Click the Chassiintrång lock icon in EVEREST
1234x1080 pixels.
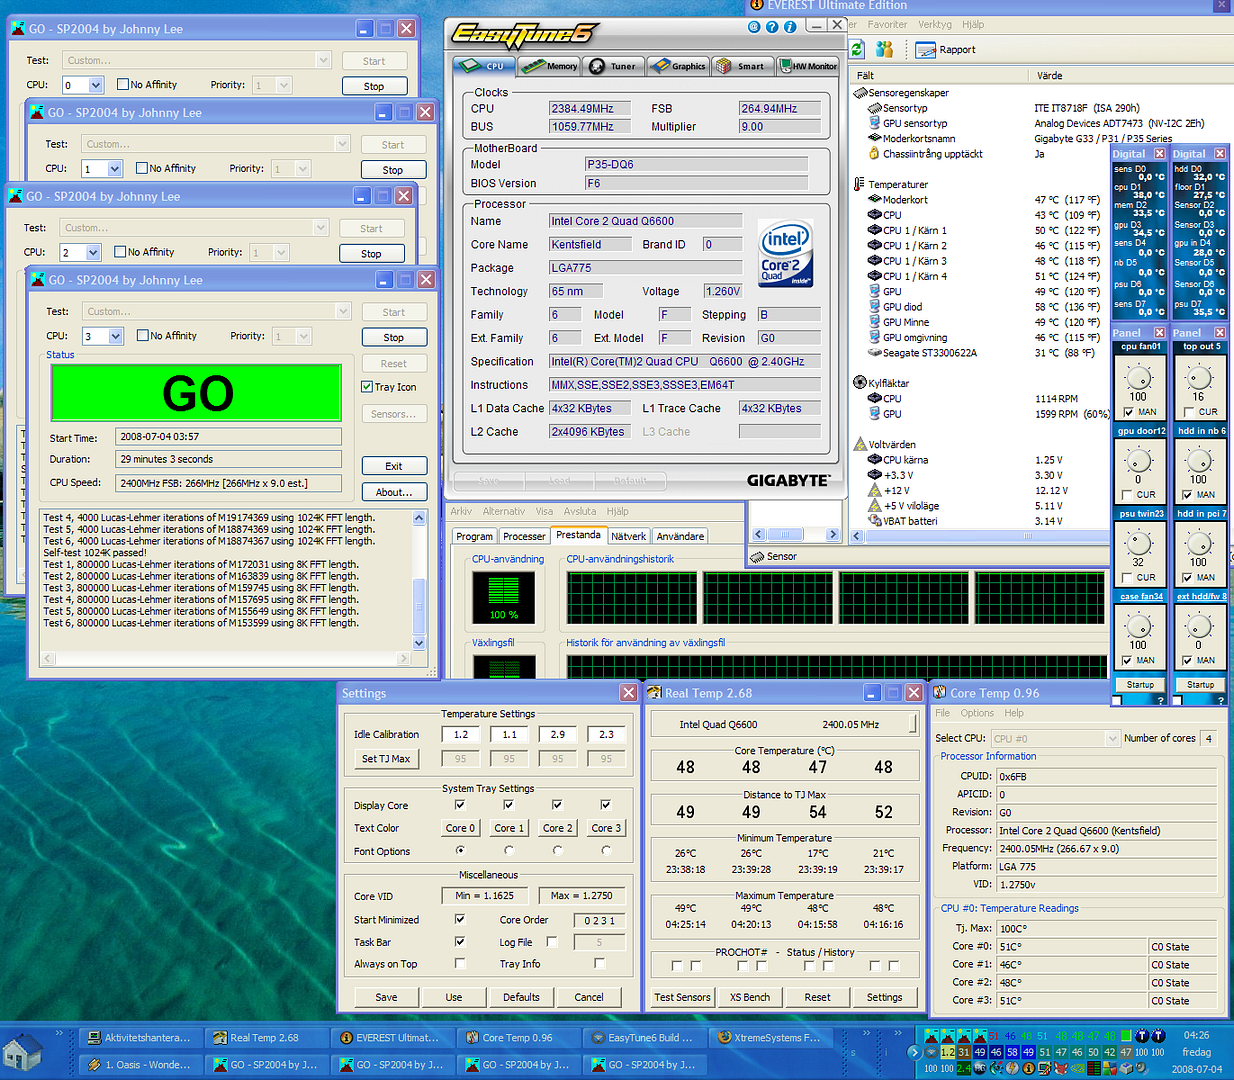pyautogui.click(x=875, y=154)
